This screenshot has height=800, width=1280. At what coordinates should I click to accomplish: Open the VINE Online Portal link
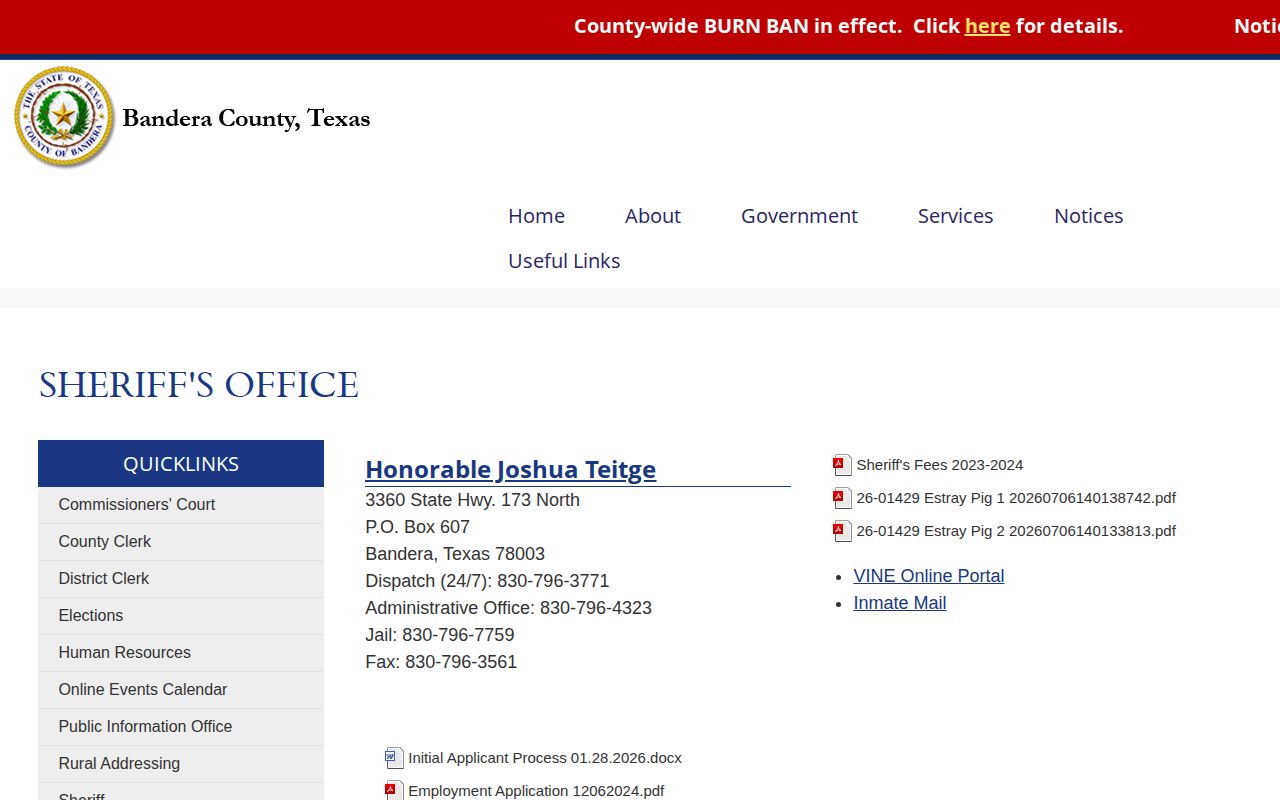(x=929, y=576)
